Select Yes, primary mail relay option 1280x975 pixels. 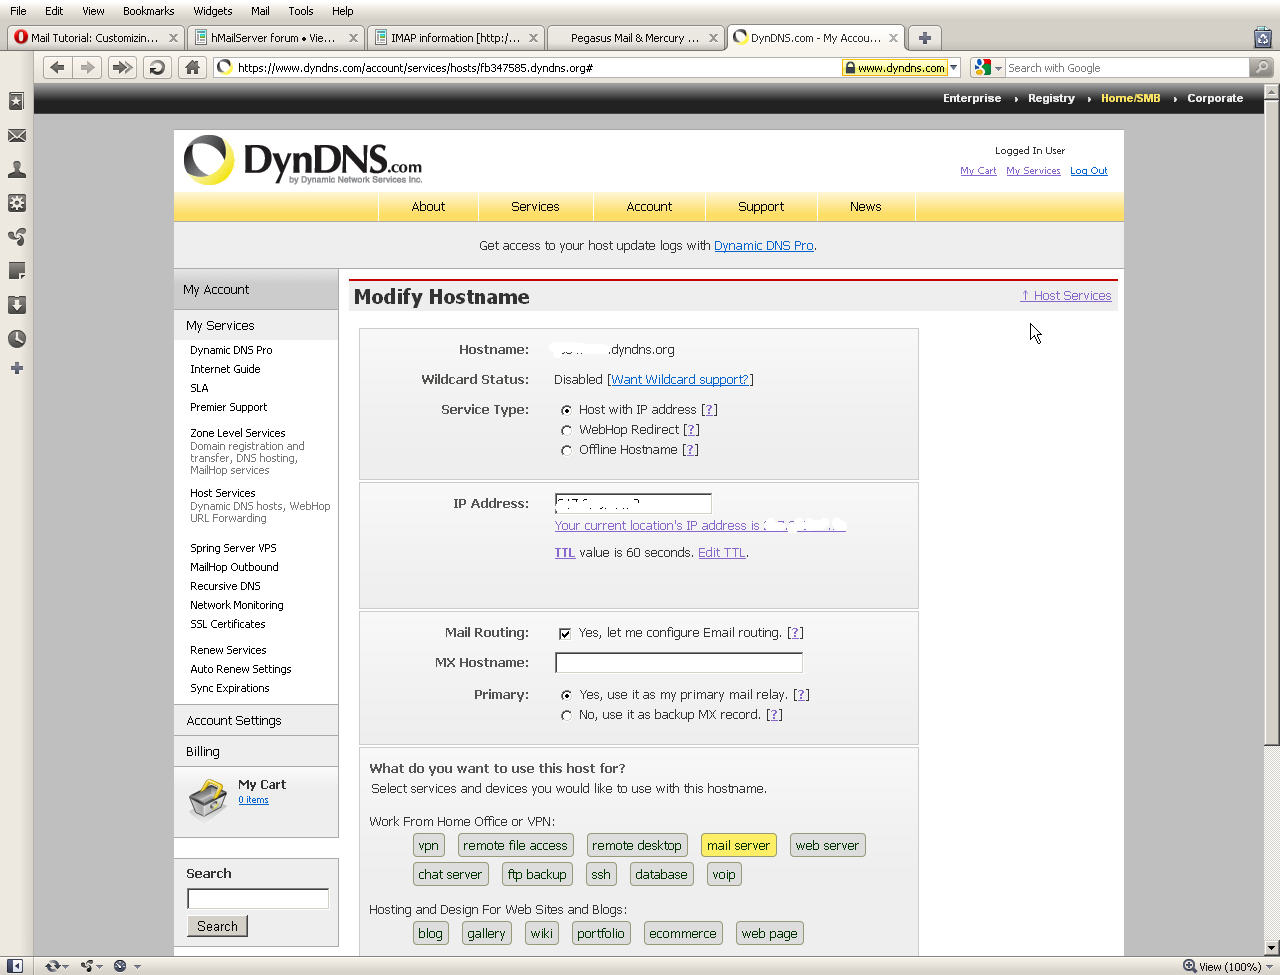tap(566, 695)
